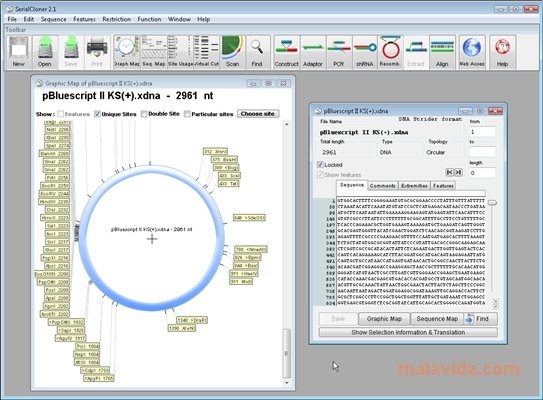This screenshot has height=400, width=543.
Task: Open the Site Usage tool
Action: tap(180, 52)
